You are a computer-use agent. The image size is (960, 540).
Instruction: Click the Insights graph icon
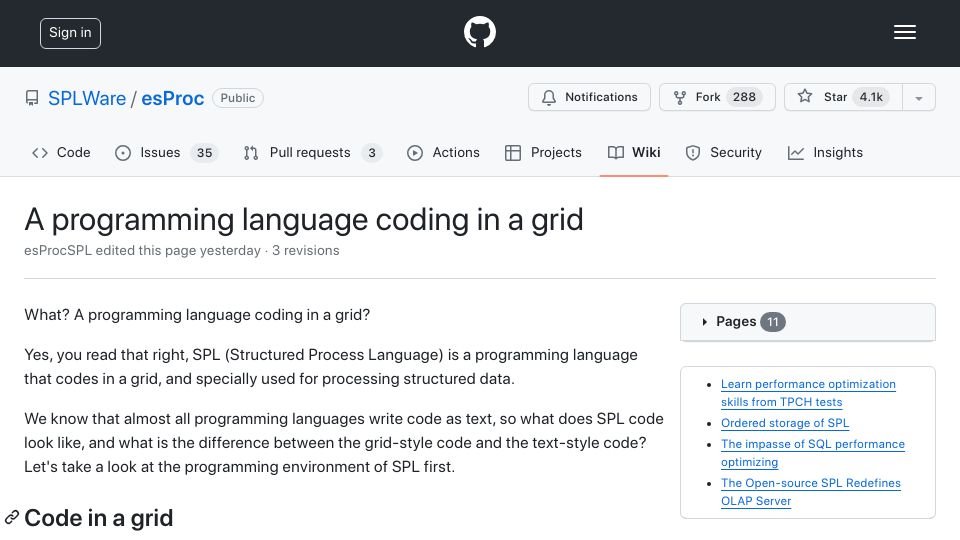pos(795,153)
